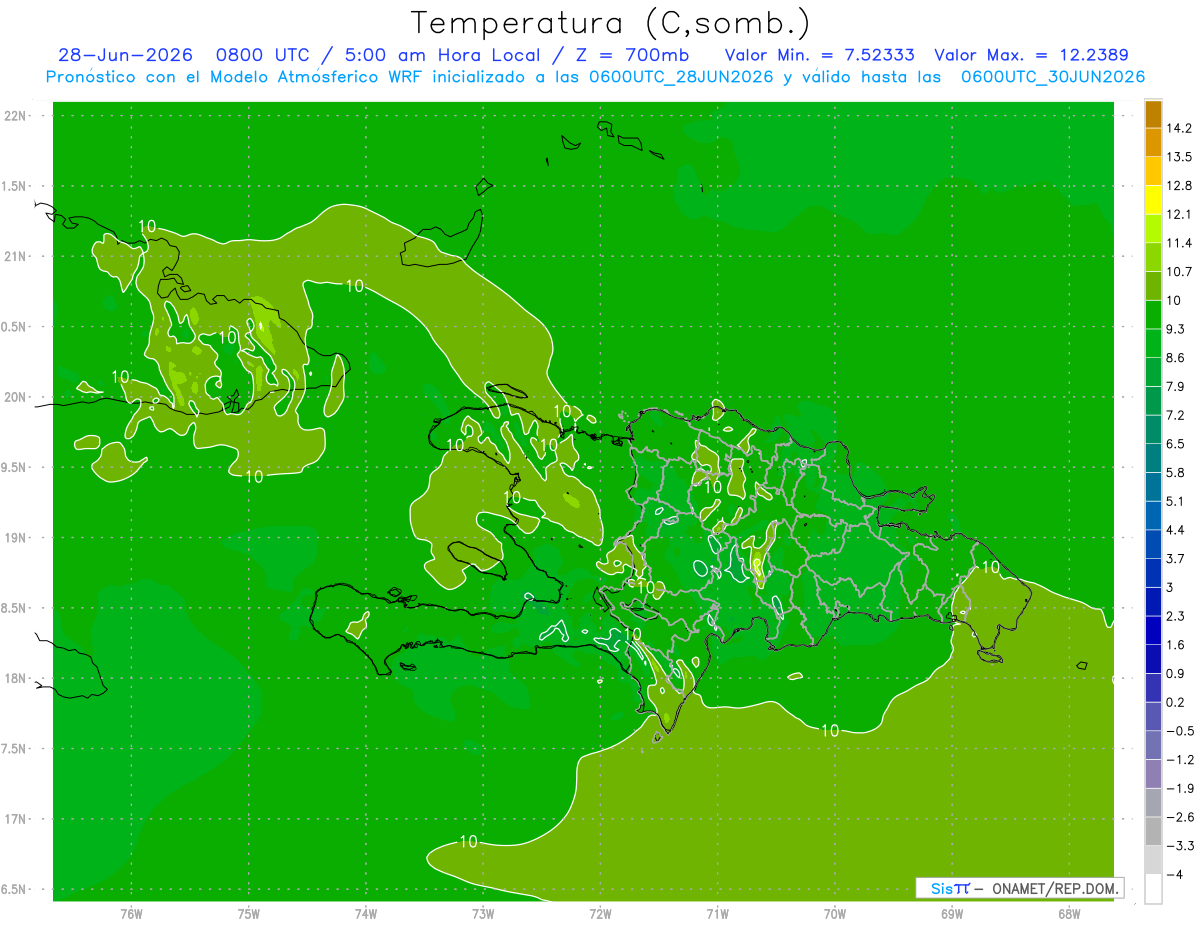Click the "12.1" color scale label

pos(1179,214)
